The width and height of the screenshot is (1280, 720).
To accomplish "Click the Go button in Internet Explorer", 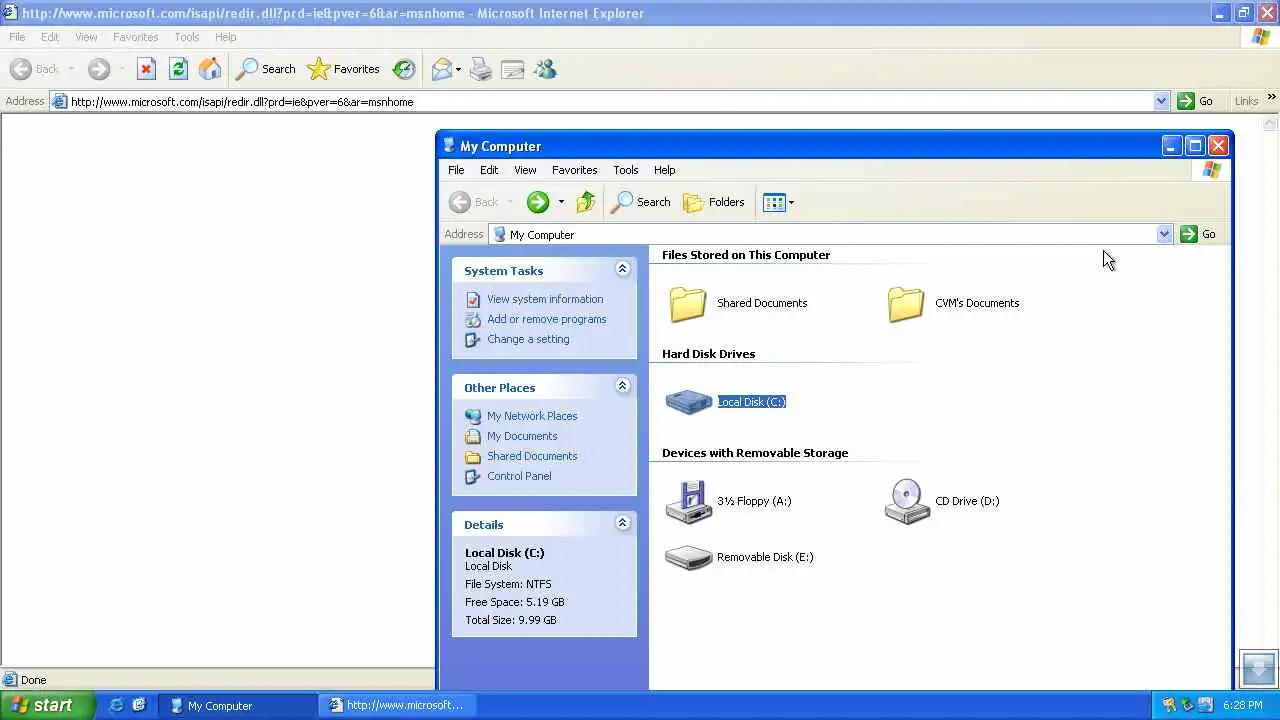I will (x=1195, y=101).
